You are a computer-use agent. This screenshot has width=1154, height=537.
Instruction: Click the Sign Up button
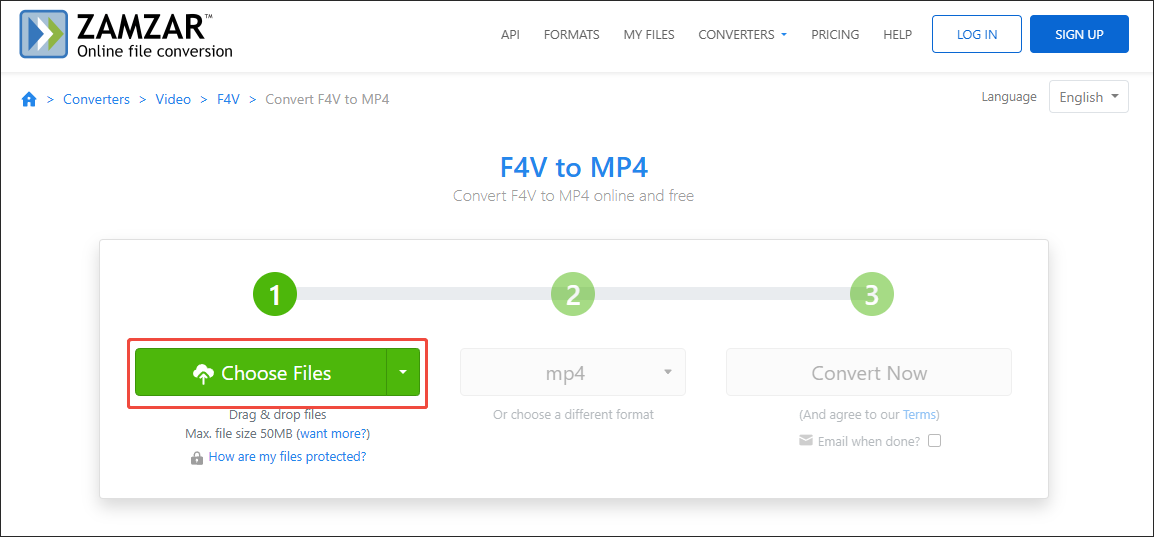1079,34
